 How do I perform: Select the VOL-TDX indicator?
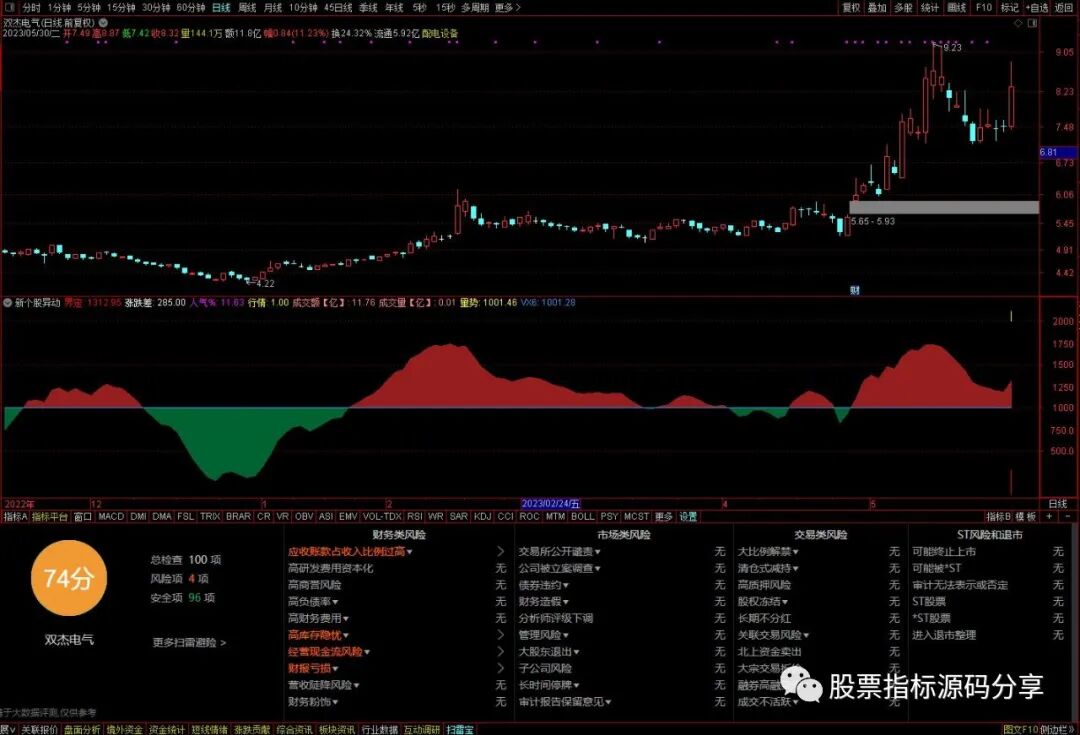click(382, 516)
